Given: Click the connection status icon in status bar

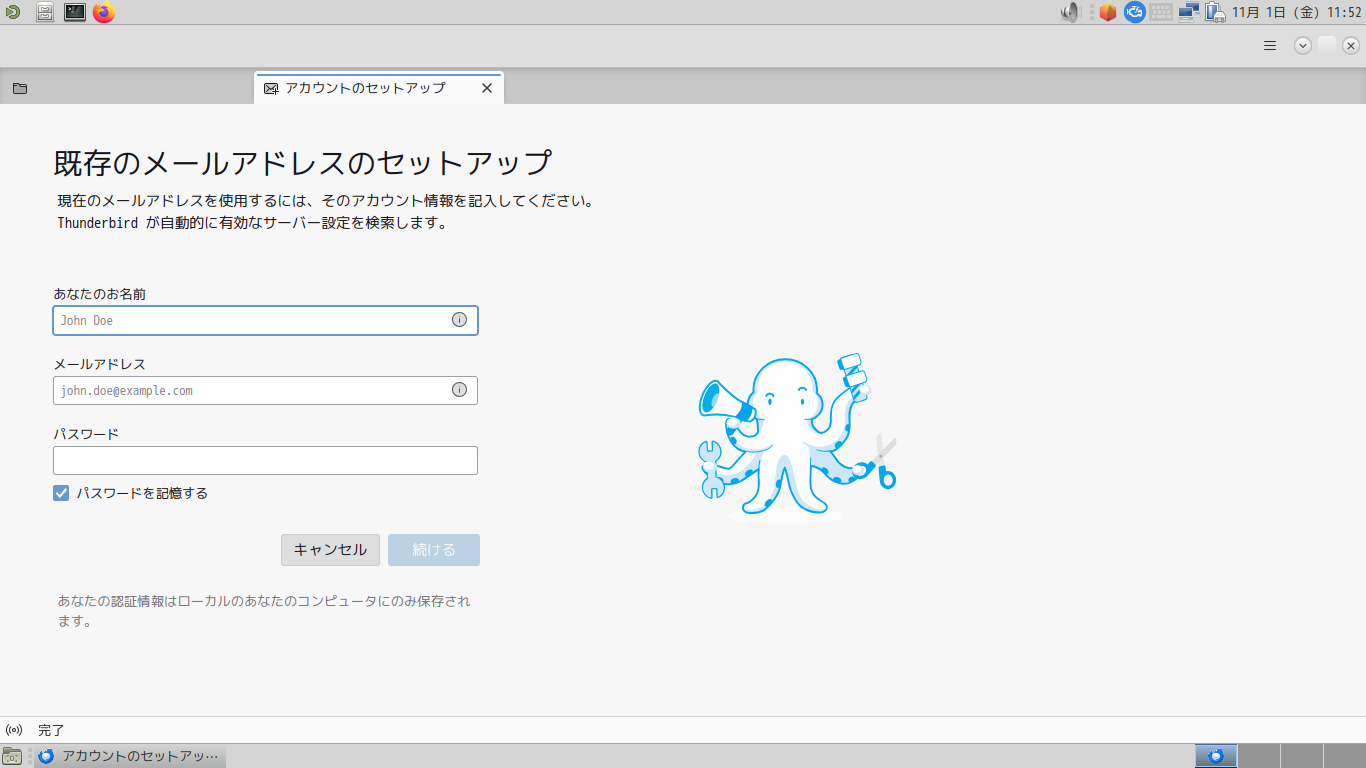Looking at the screenshot, I should [x=14, y=730].
